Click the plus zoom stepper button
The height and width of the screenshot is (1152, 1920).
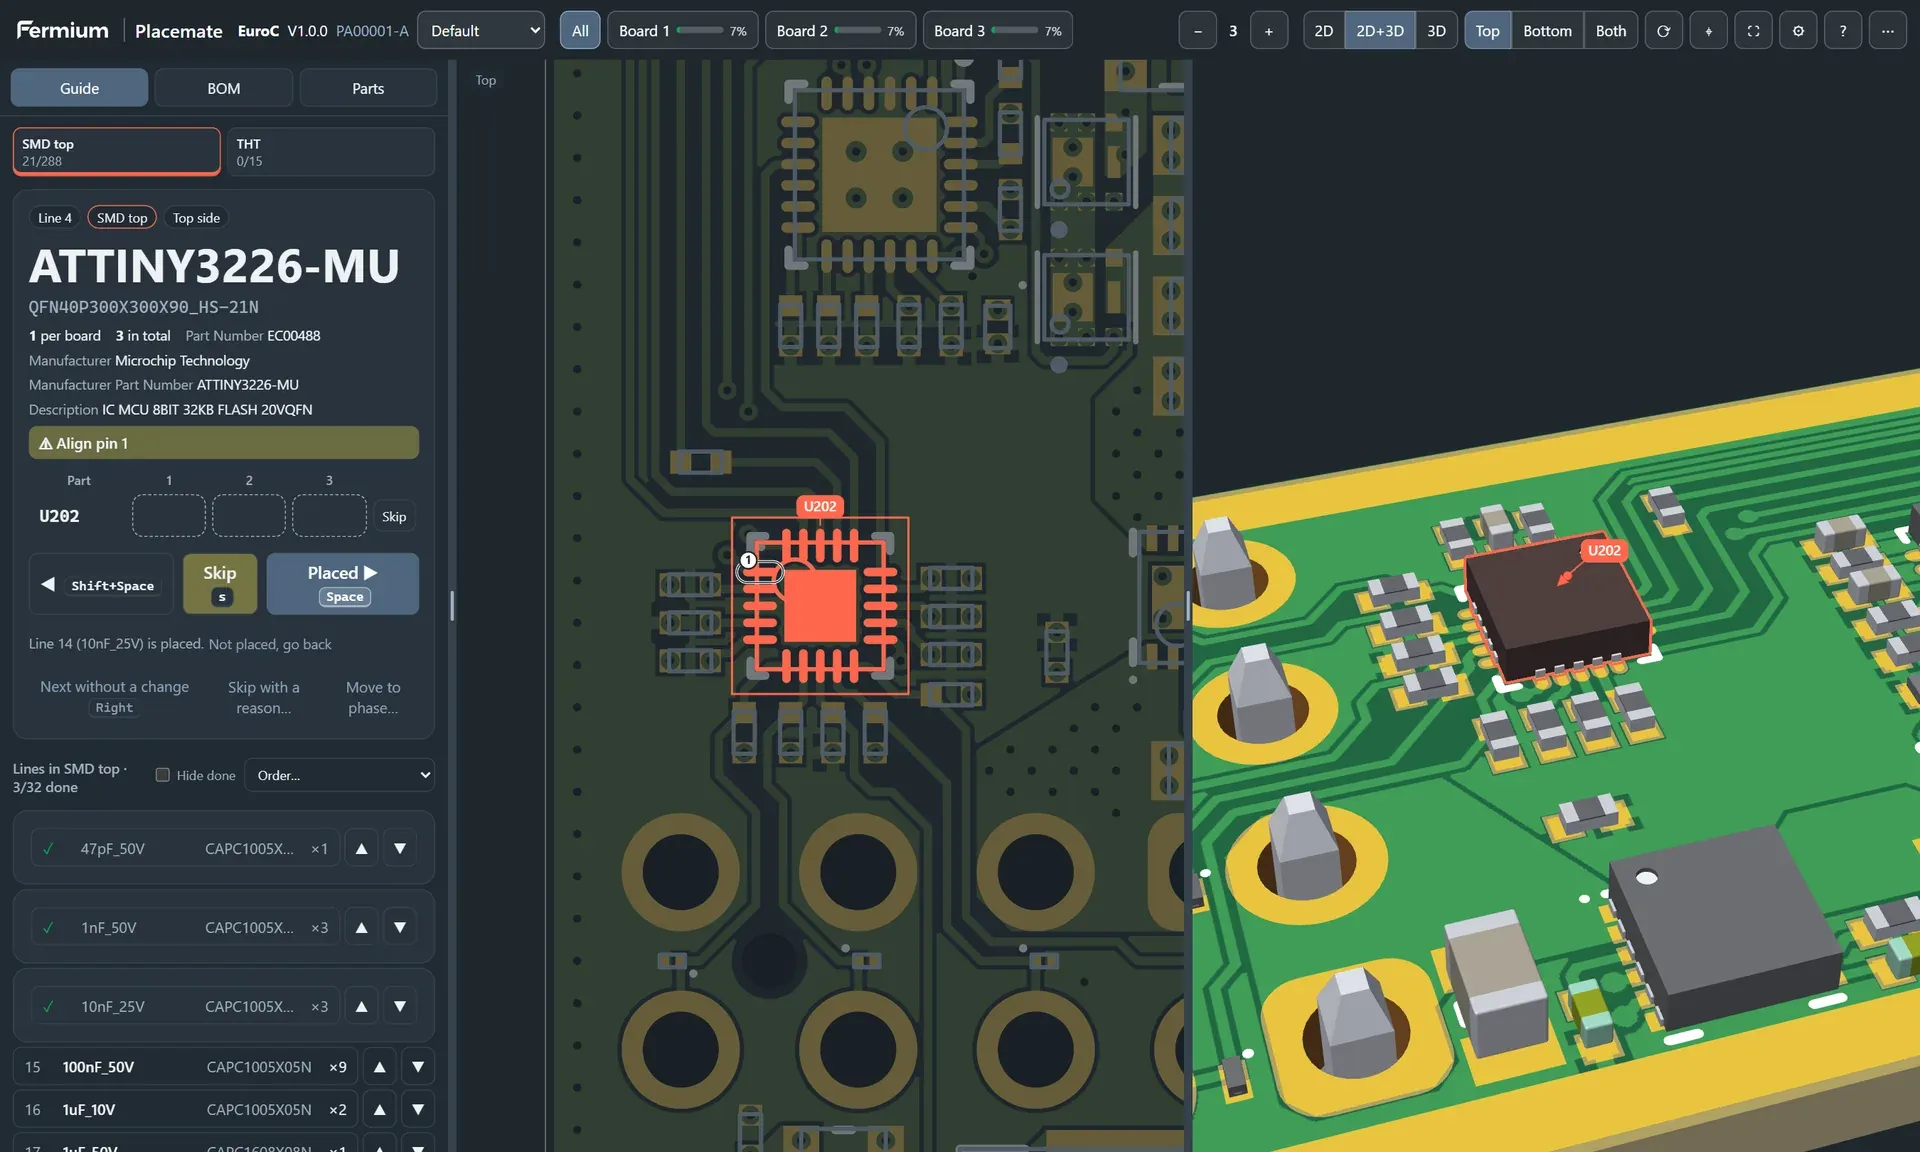pyautogui.click(x=1269, y=31)
